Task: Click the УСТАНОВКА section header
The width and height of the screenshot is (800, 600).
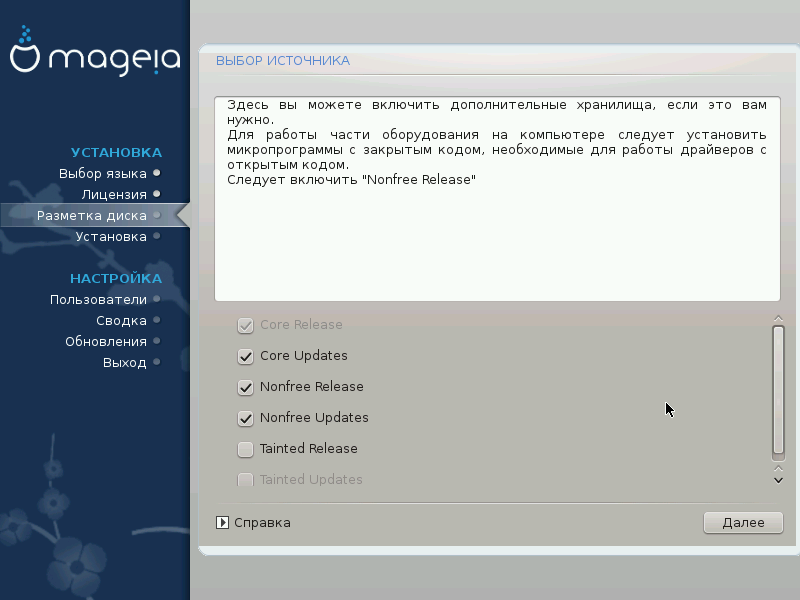Action: pos(116,152)
